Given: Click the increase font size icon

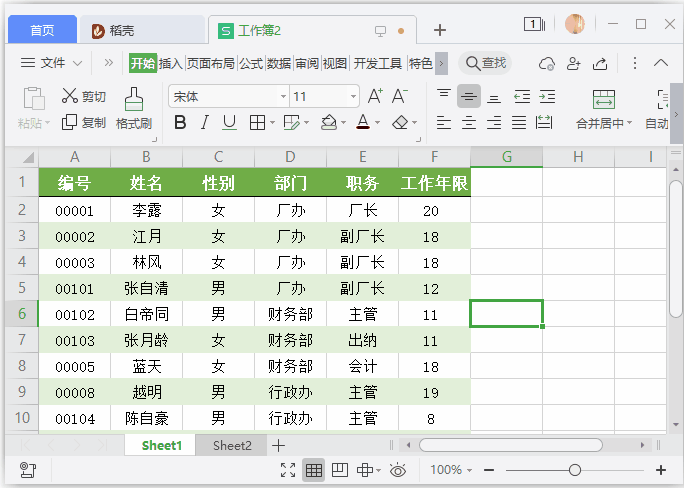Looking at the screenshot, I should [375, 96].
